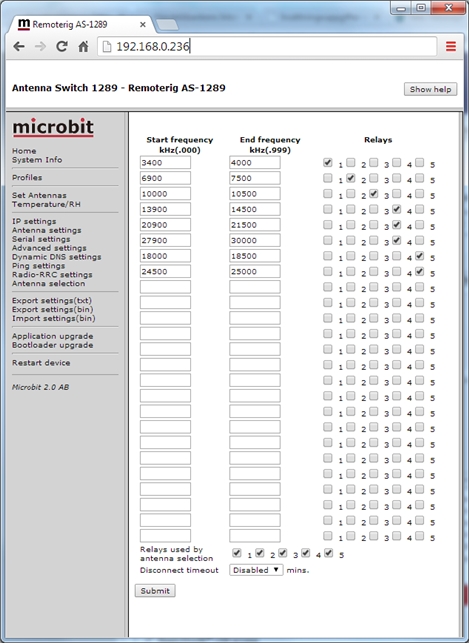The image size is (469, 643).
Task: Go to Profiles in sidebar
Action: tap(27, 178)
